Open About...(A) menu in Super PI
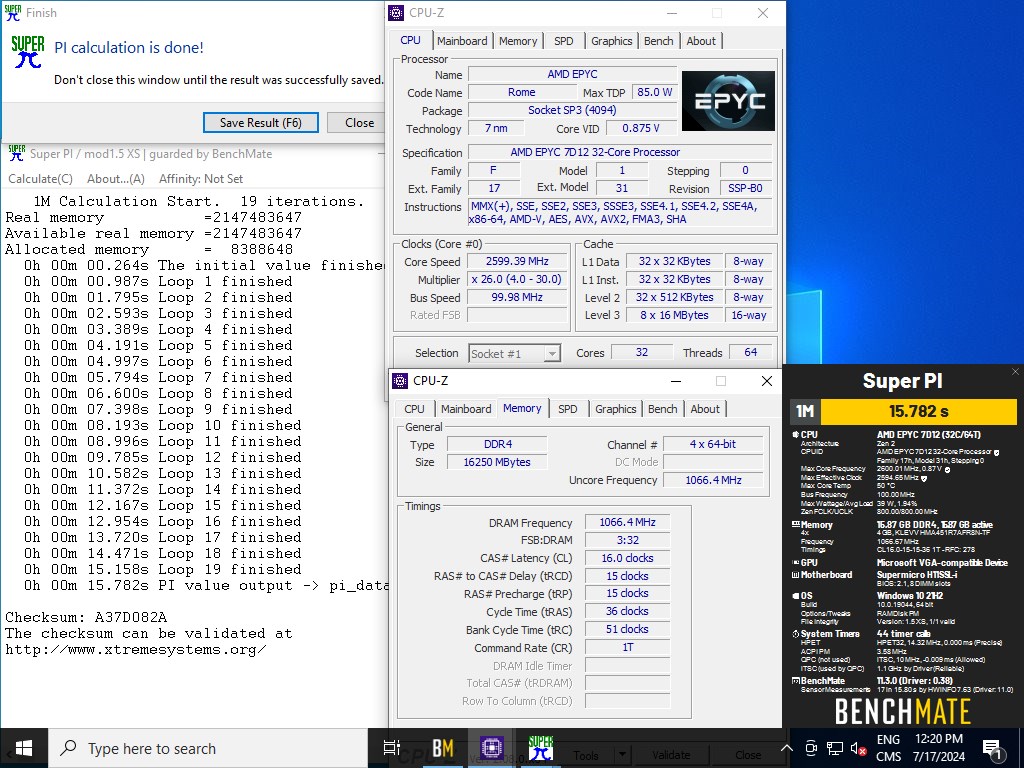The image size is (1024, 768). pyautogui.click(x=116, y=178)
